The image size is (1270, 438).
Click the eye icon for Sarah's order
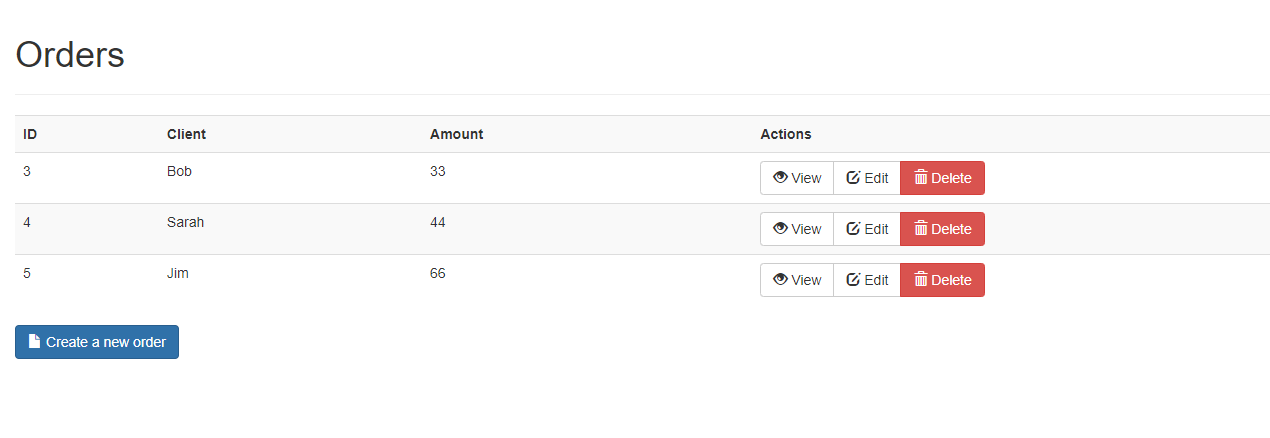point(780,229)
